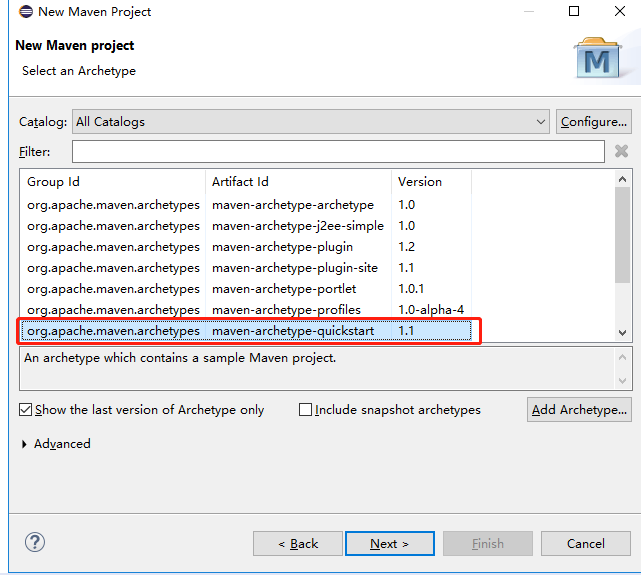The image size is (641, 575).
Task: Click the Add Archetype... button
Action: tap(579, 409)
